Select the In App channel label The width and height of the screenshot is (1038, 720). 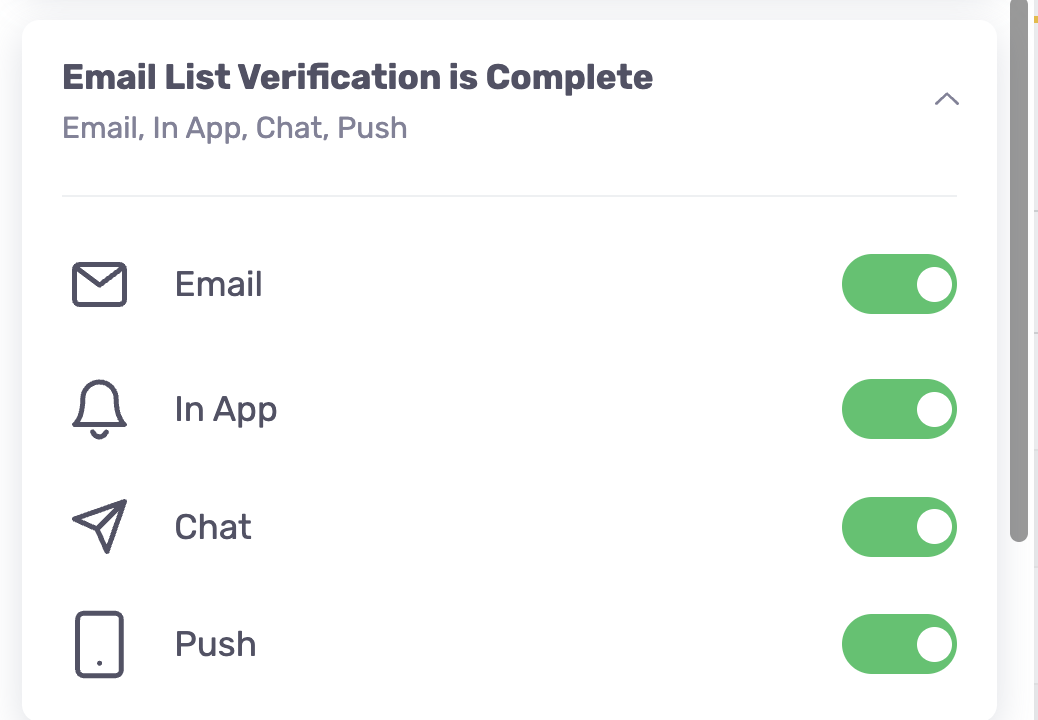pyautogui.click(x=226, y=410)
